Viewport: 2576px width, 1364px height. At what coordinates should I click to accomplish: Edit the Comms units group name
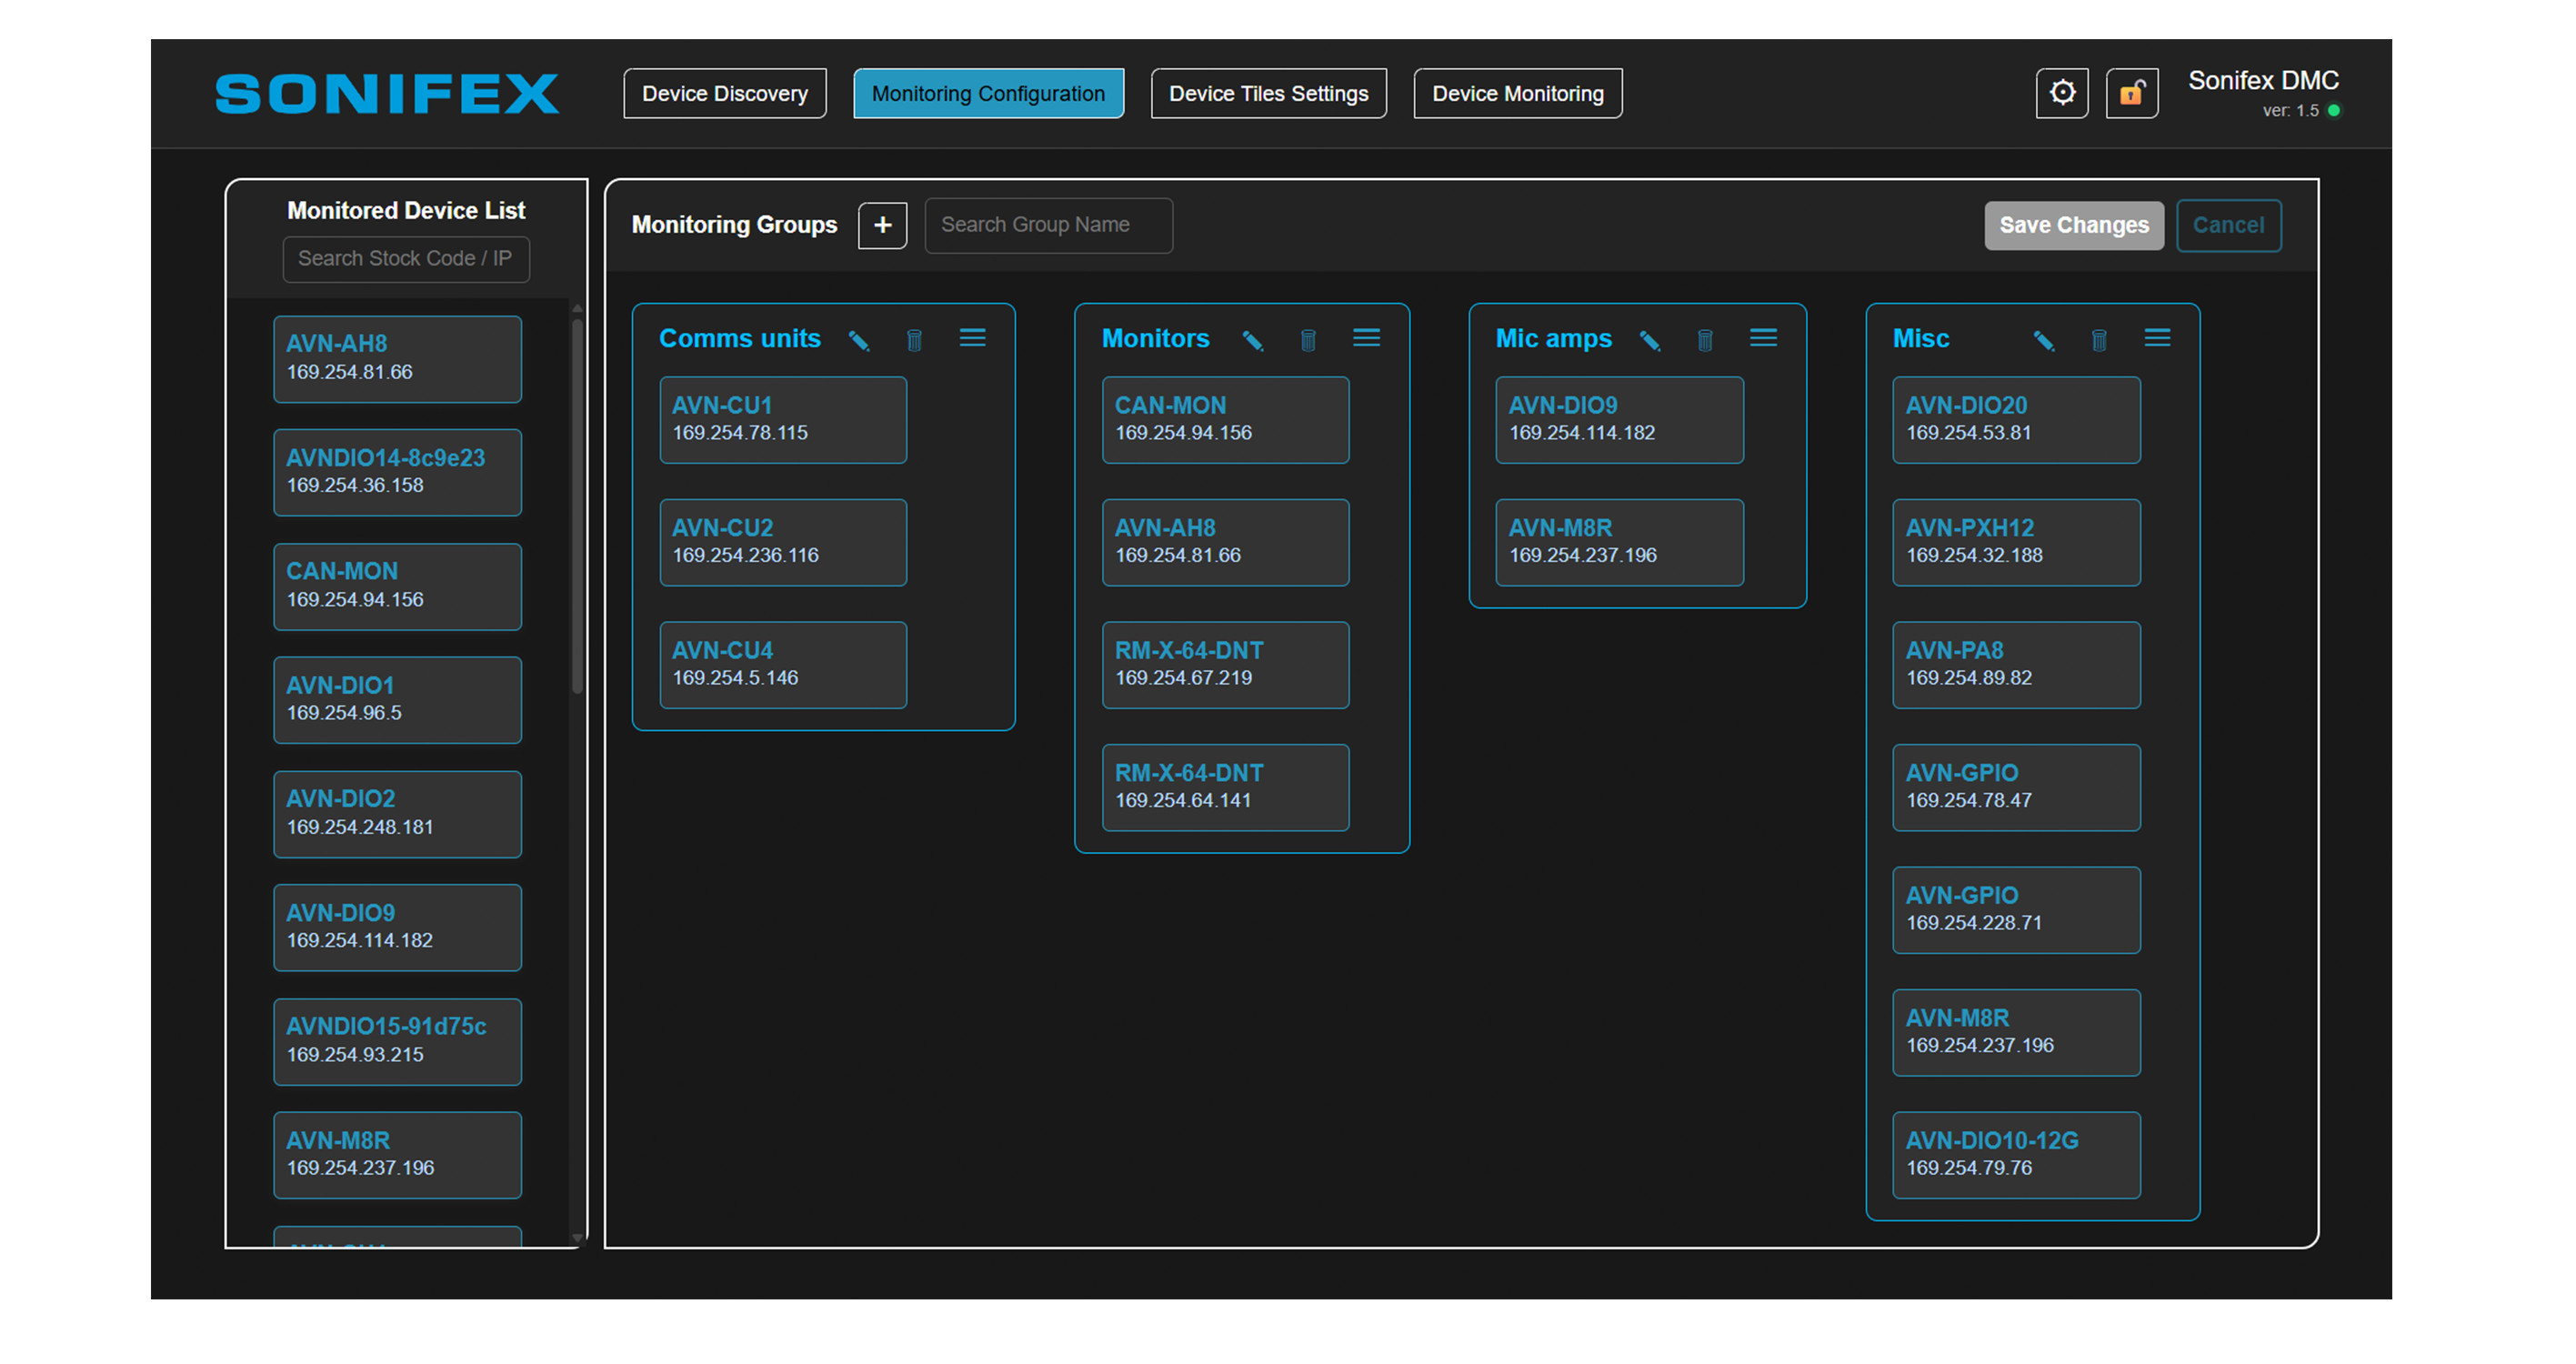coord(858,340)
